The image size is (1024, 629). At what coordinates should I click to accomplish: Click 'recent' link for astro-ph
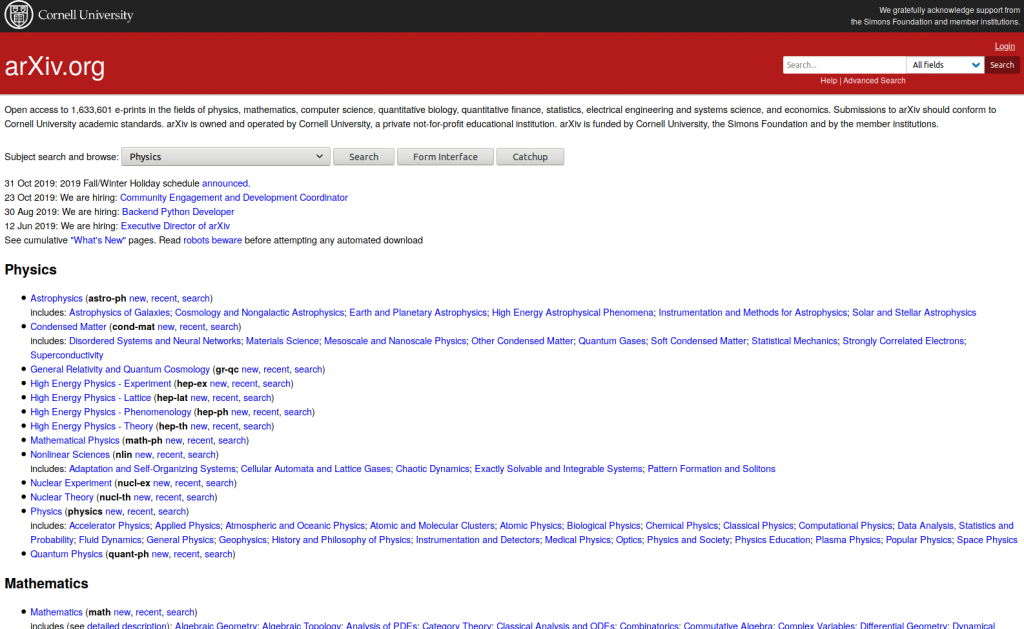164,298
